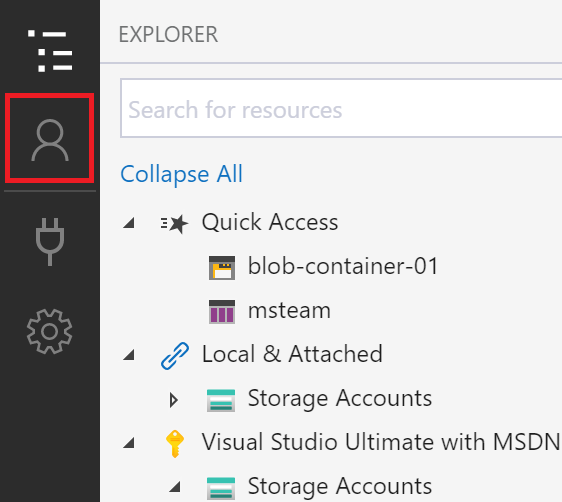This screenshot has height=502, width=562.
Task: Collapse Visual Studio Ultimate with MSDN arrow
Action: click(129, 443)
